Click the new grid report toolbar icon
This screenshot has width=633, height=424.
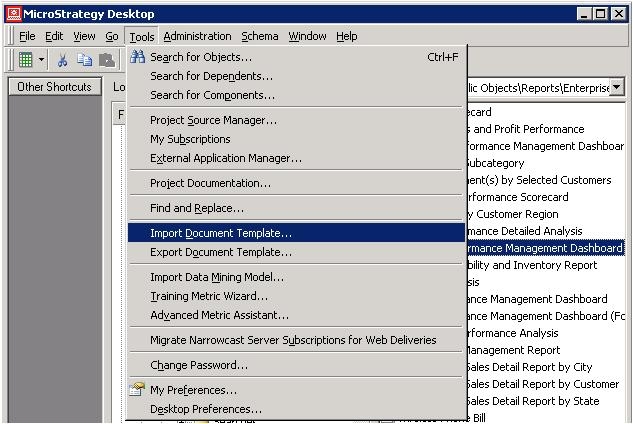tap(25, 60)
